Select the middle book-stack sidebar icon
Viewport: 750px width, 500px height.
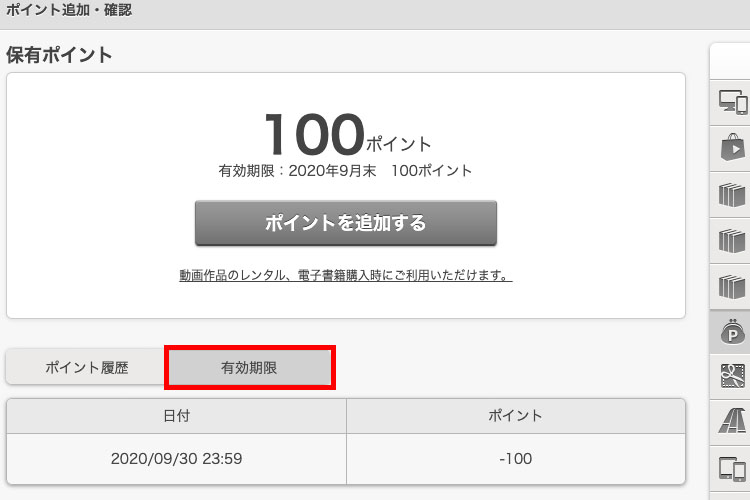pyautogui.click(x=733, y=240)
